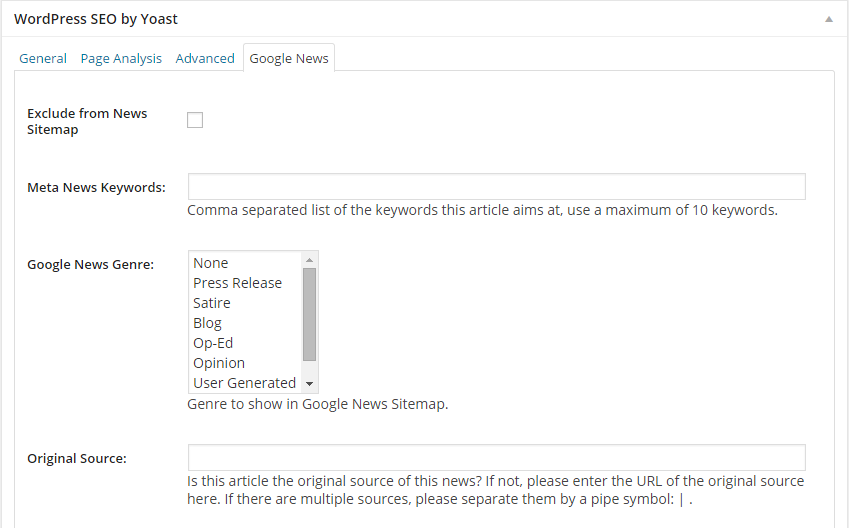The image size is (849, 528).
Task: Pick Satire from the genre list
Action: tap(212, 303)
